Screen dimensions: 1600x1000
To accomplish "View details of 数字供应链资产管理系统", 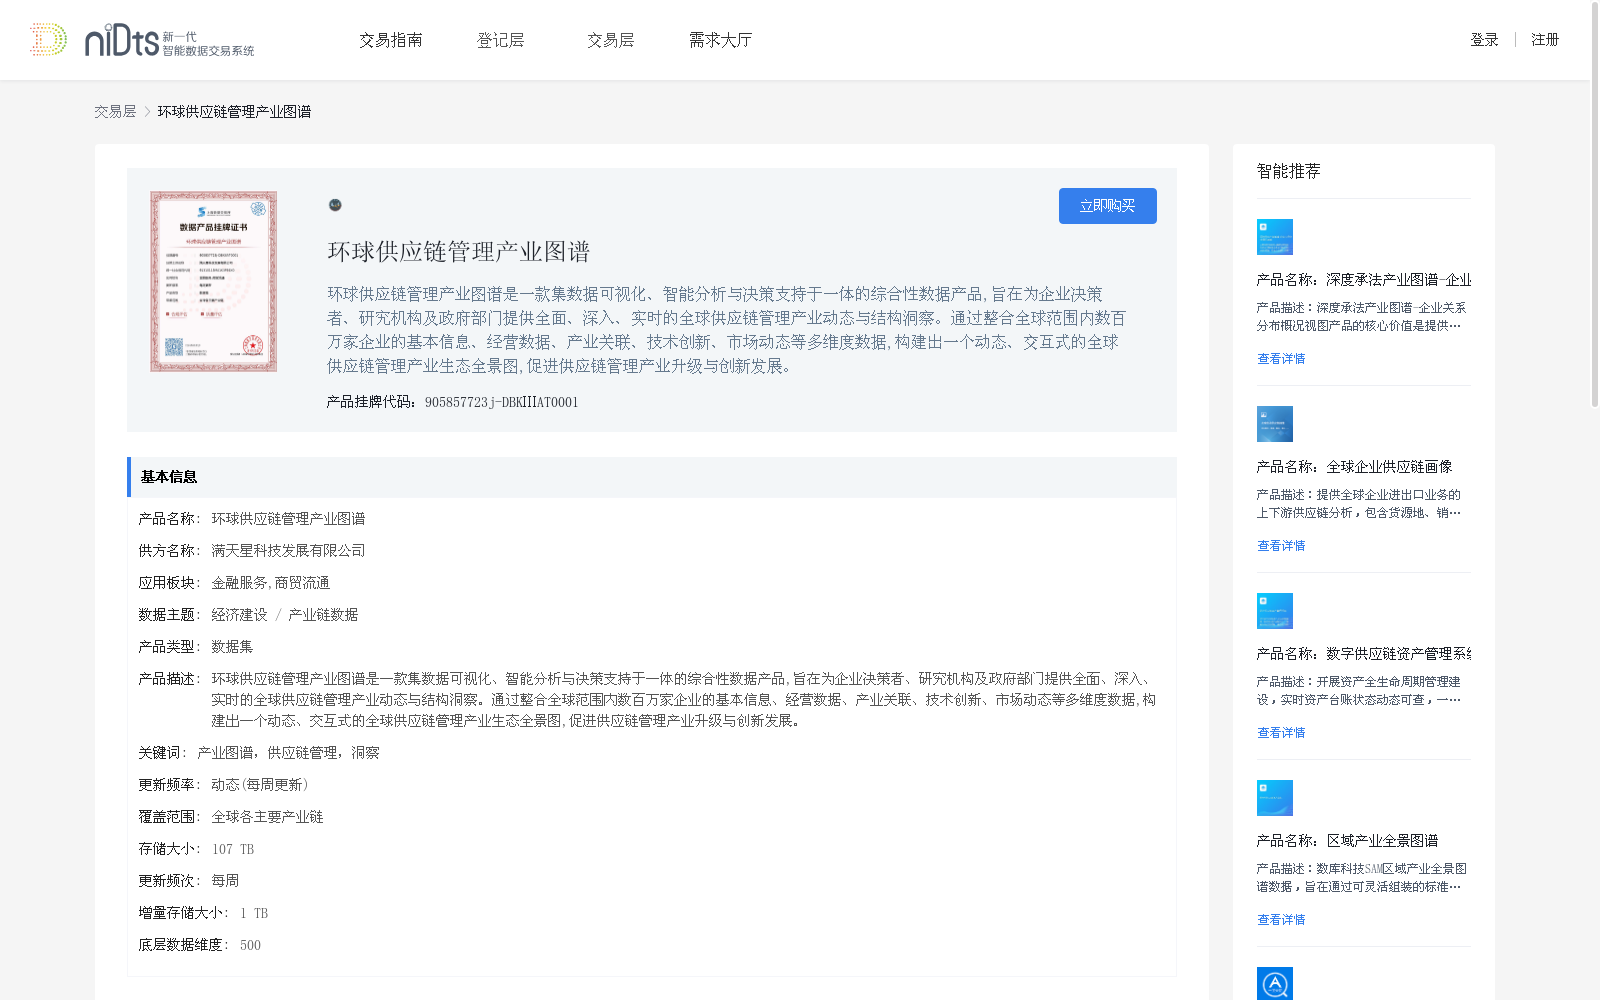I will point(1281,733).
